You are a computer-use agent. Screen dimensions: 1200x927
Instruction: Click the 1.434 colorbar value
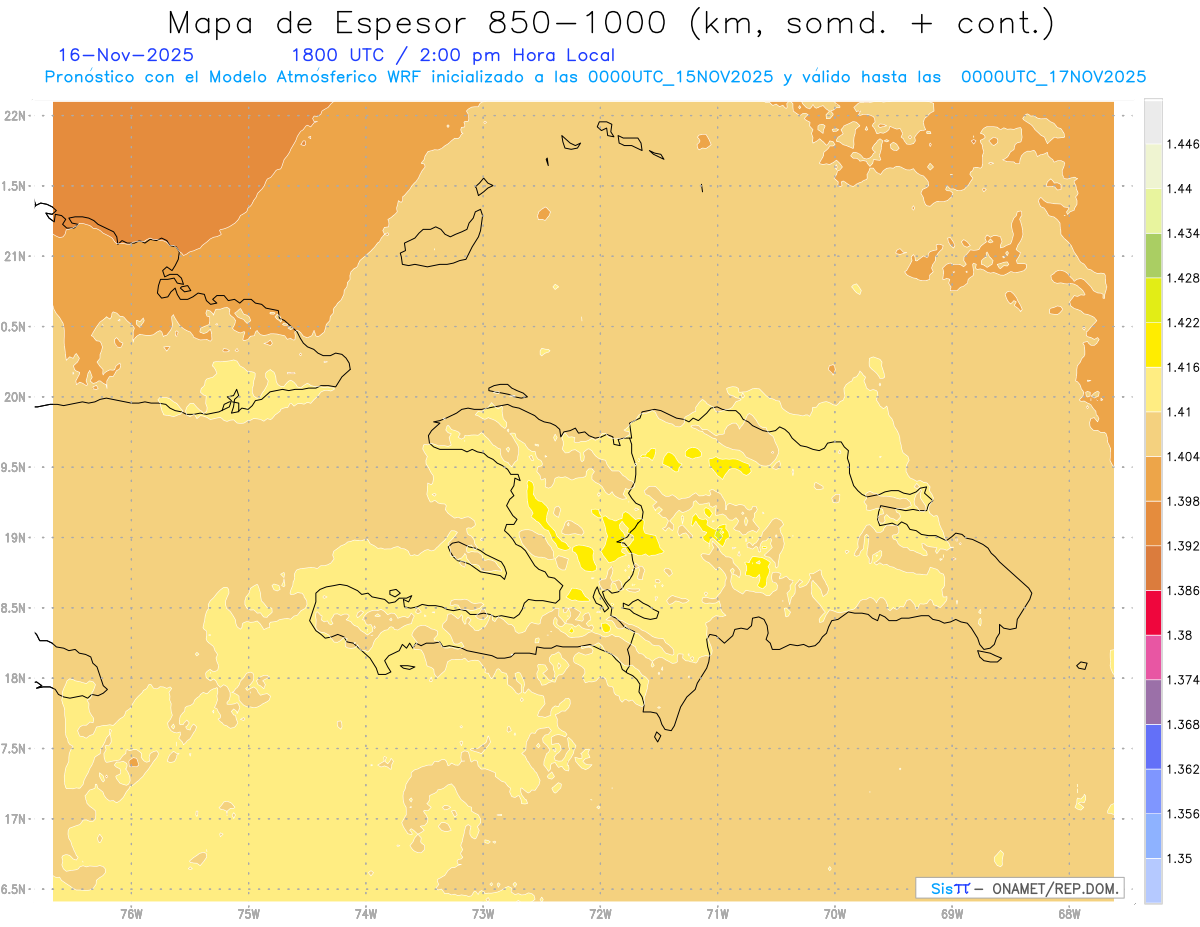(x=1183, y=233)
